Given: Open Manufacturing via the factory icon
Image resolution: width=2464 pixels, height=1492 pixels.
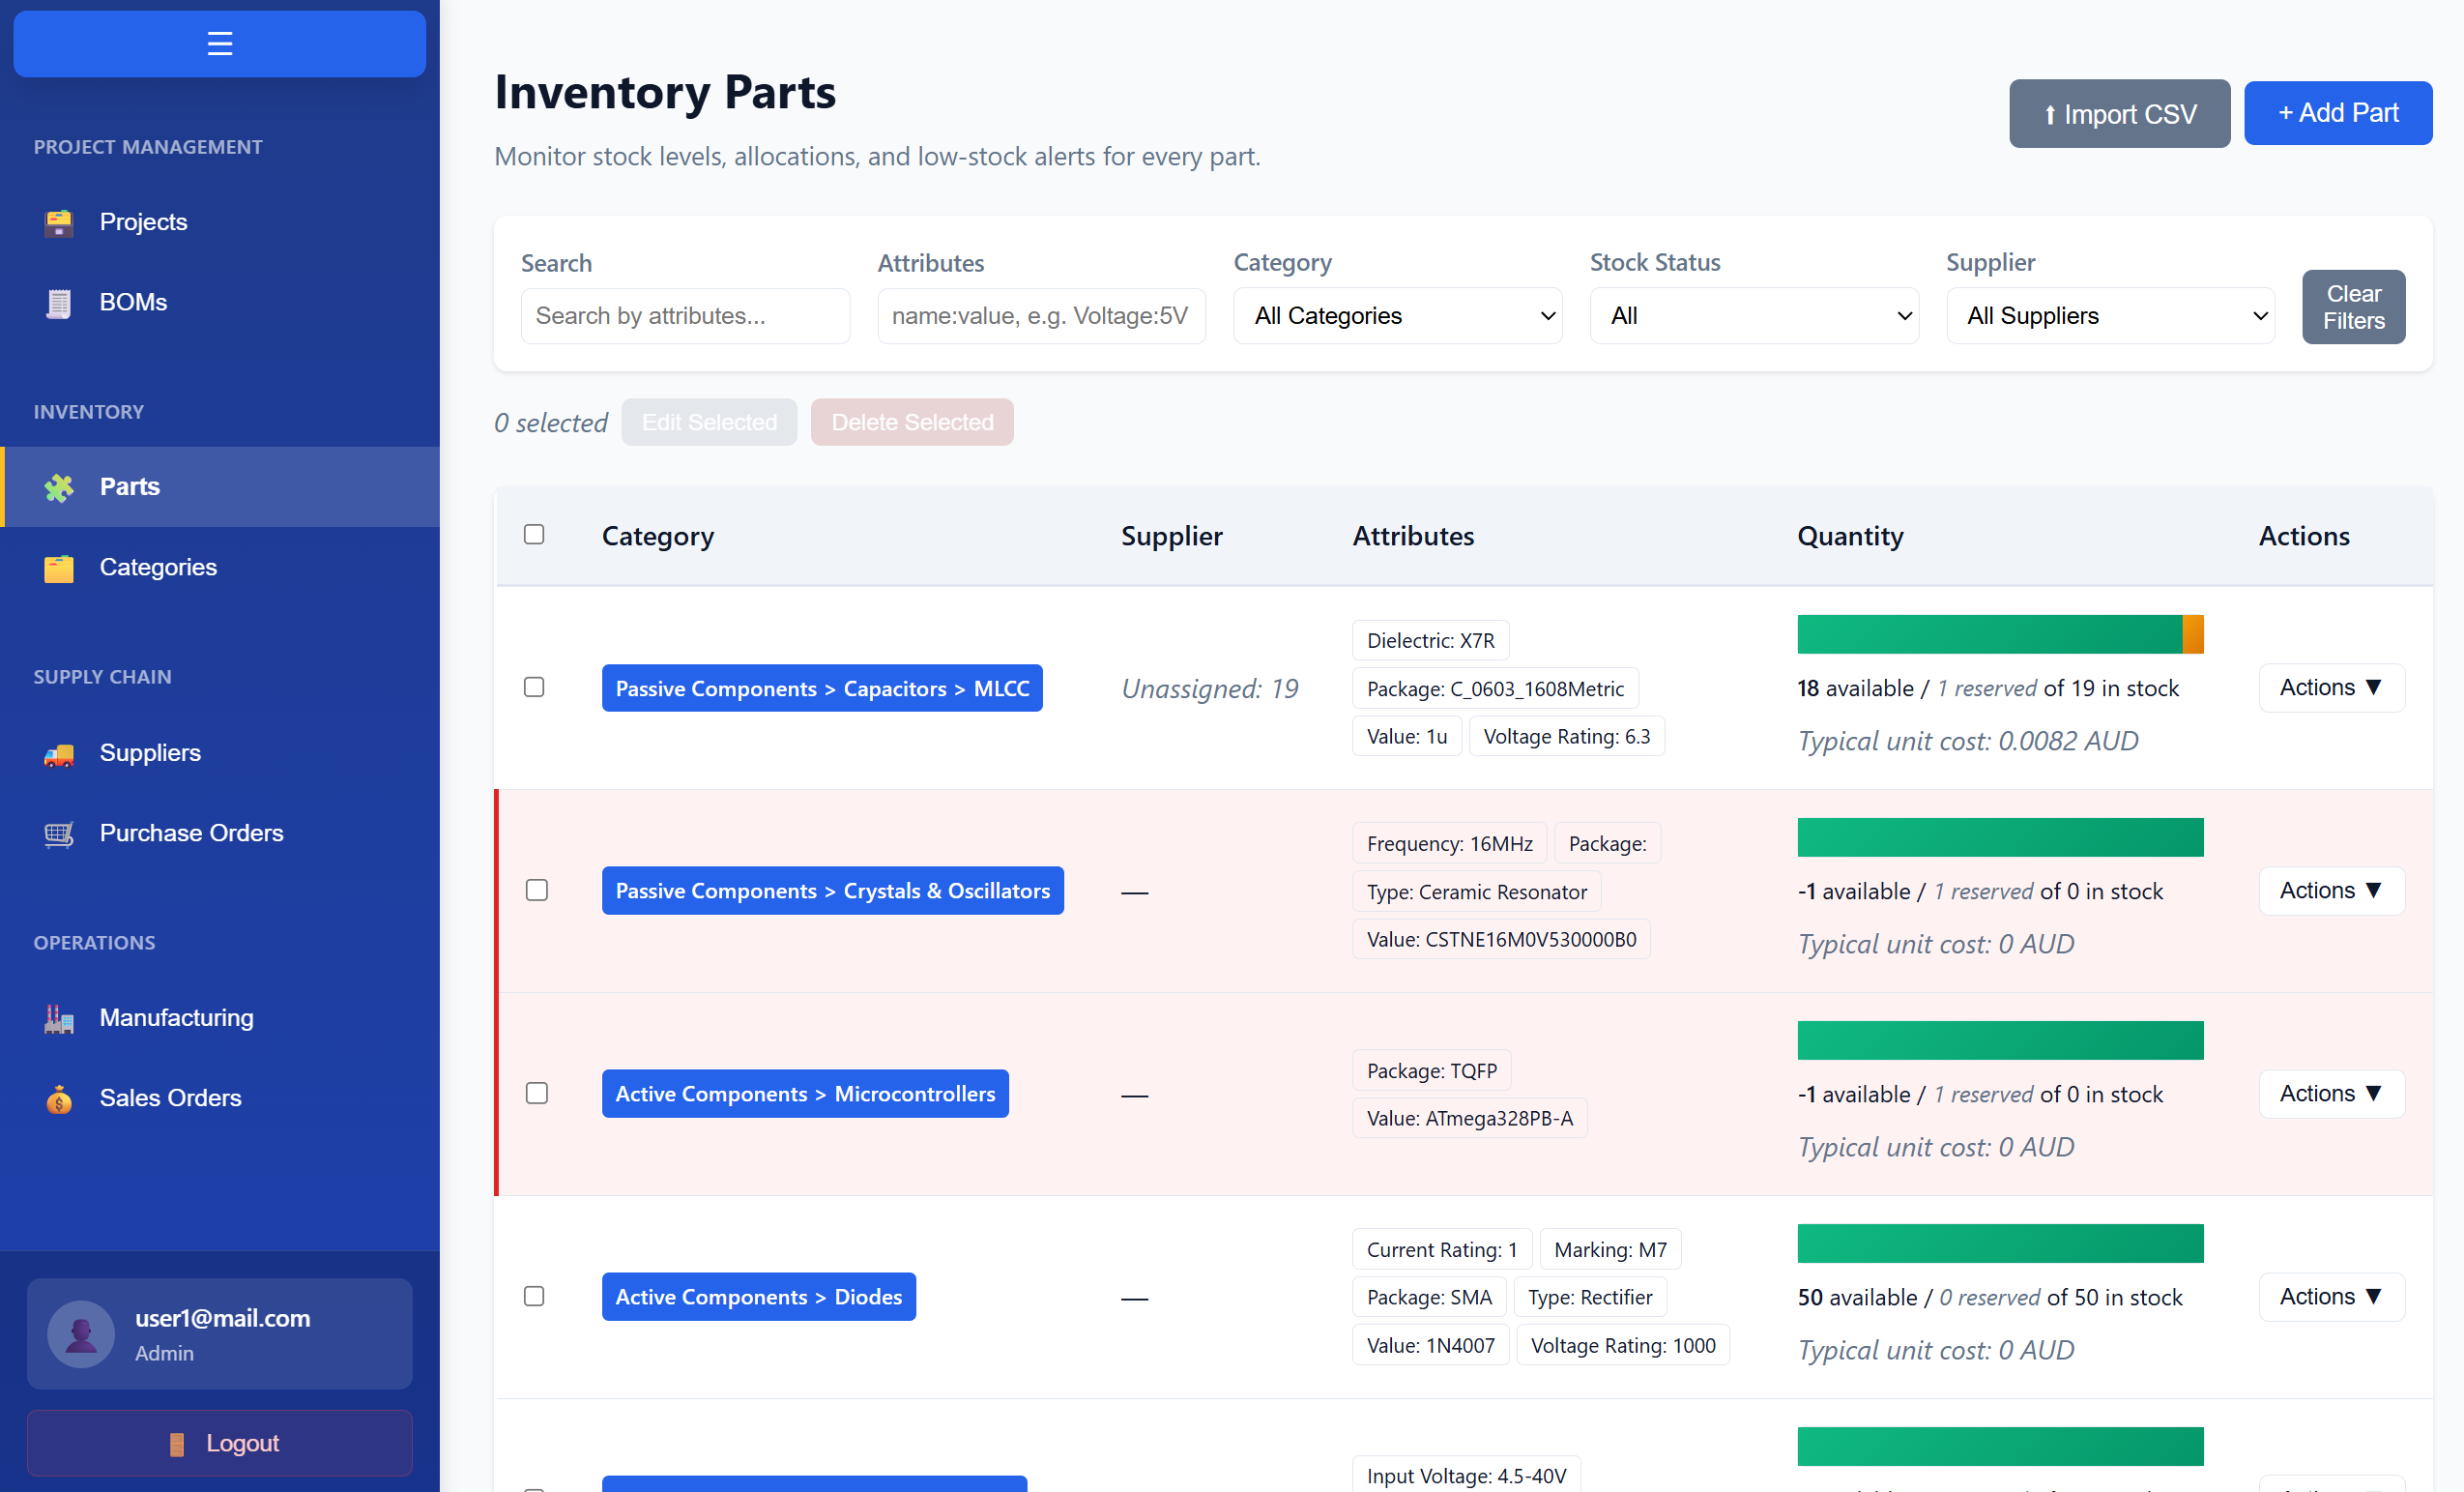Looking at the screenshot, I should 59,1018.
